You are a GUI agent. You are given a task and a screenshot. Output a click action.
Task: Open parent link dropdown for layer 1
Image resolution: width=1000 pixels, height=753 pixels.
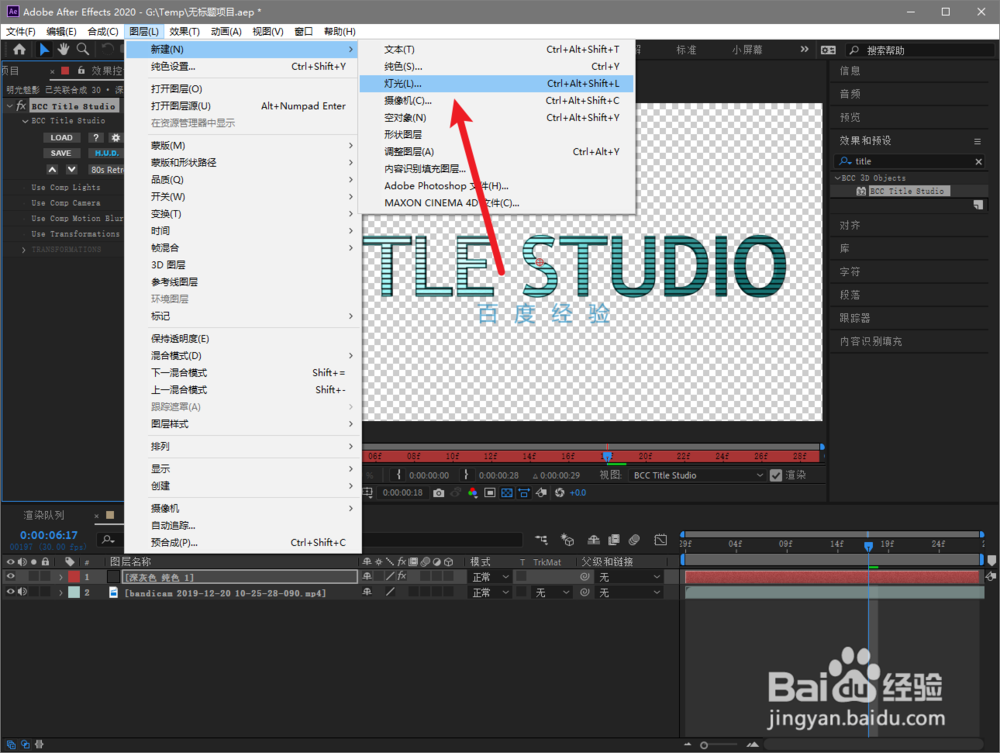point(629,576)
